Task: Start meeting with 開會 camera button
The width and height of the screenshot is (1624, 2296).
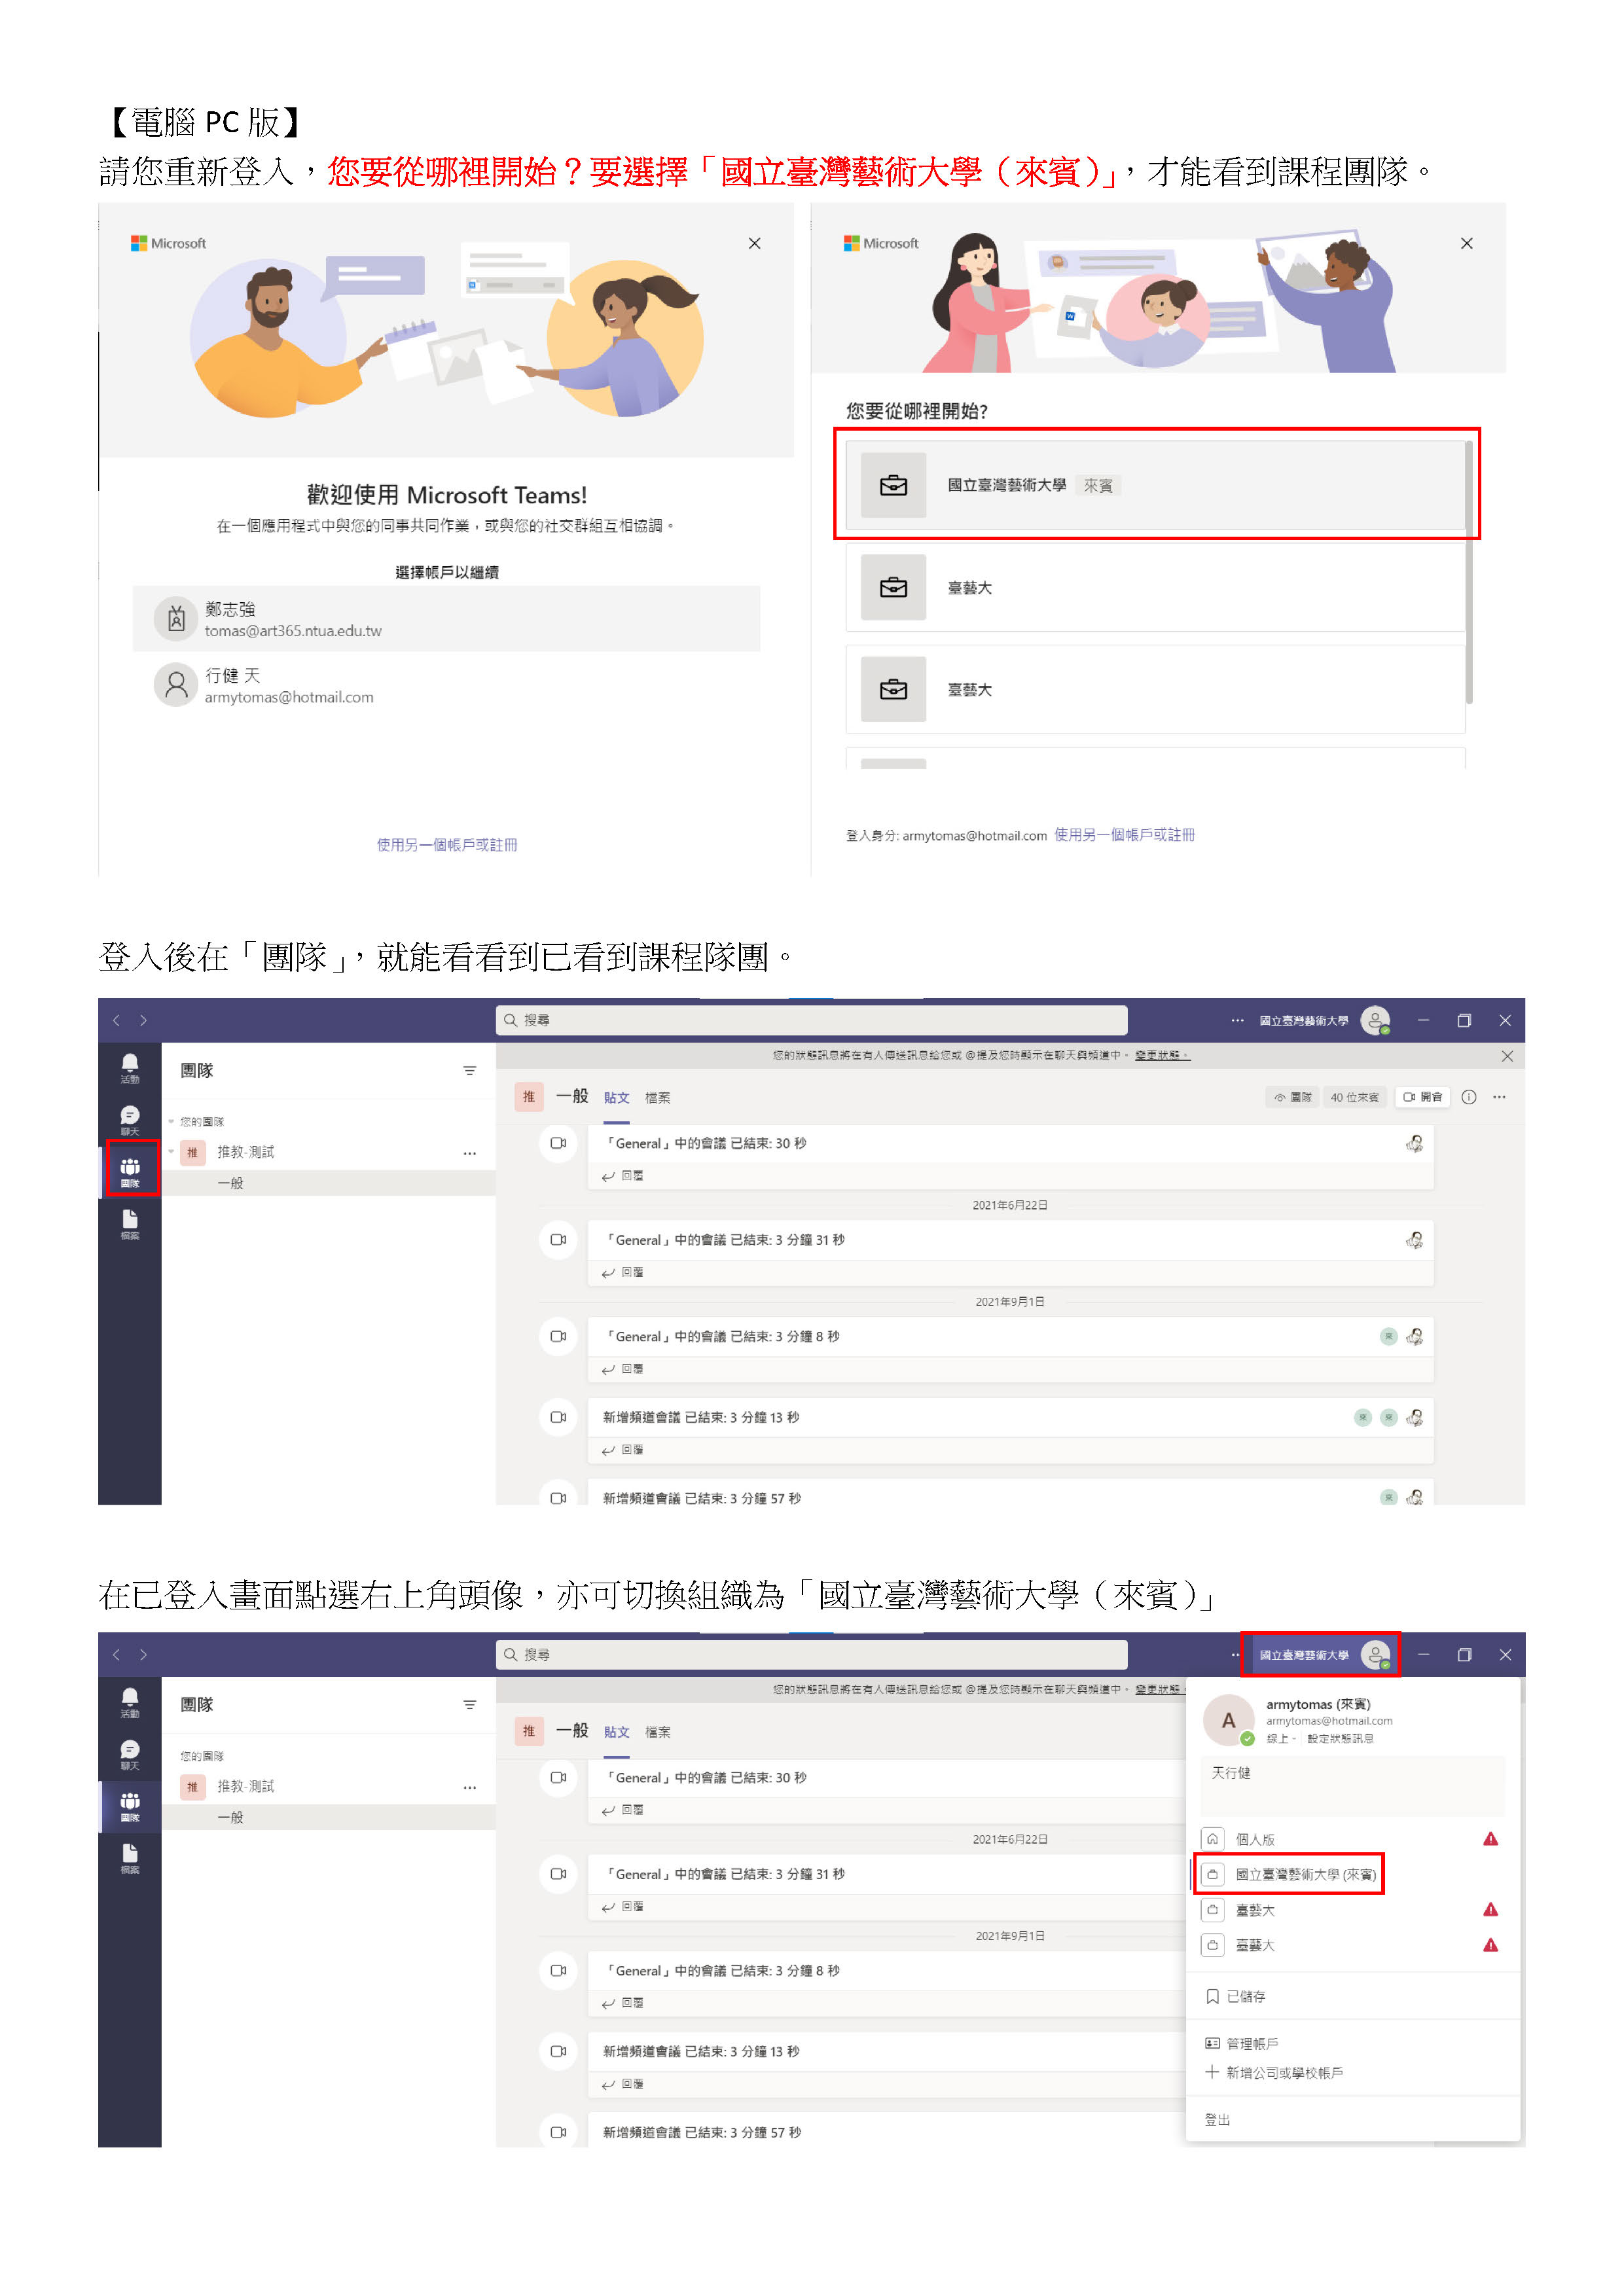Action: pyautogui.click(x=1422, y=1097)
